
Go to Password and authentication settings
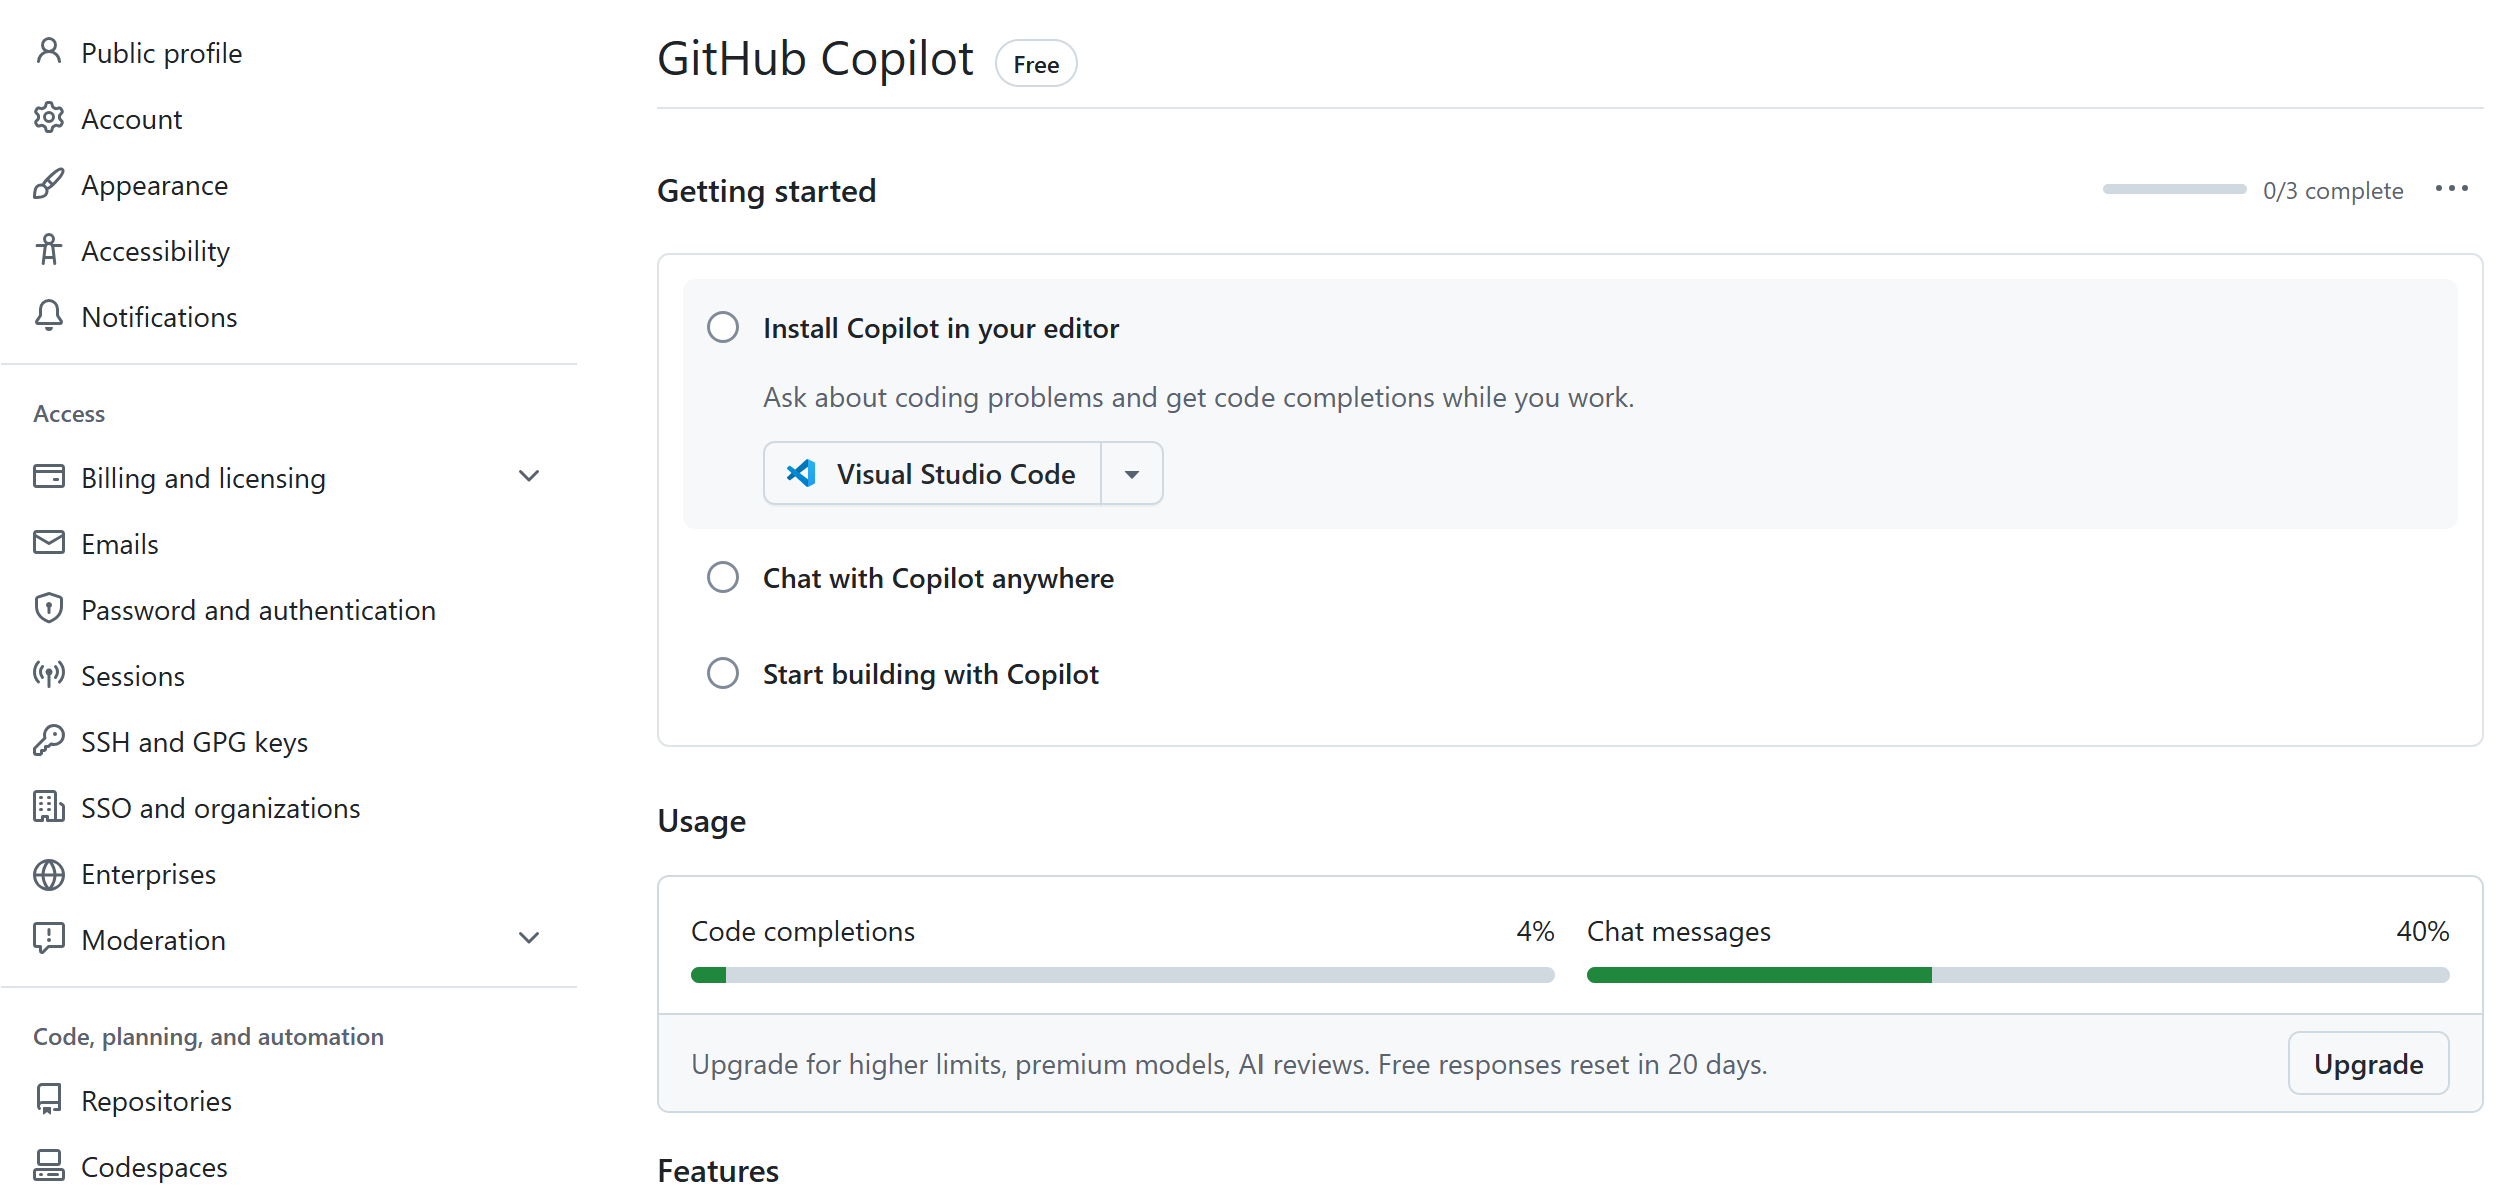(x=258, y=610)
